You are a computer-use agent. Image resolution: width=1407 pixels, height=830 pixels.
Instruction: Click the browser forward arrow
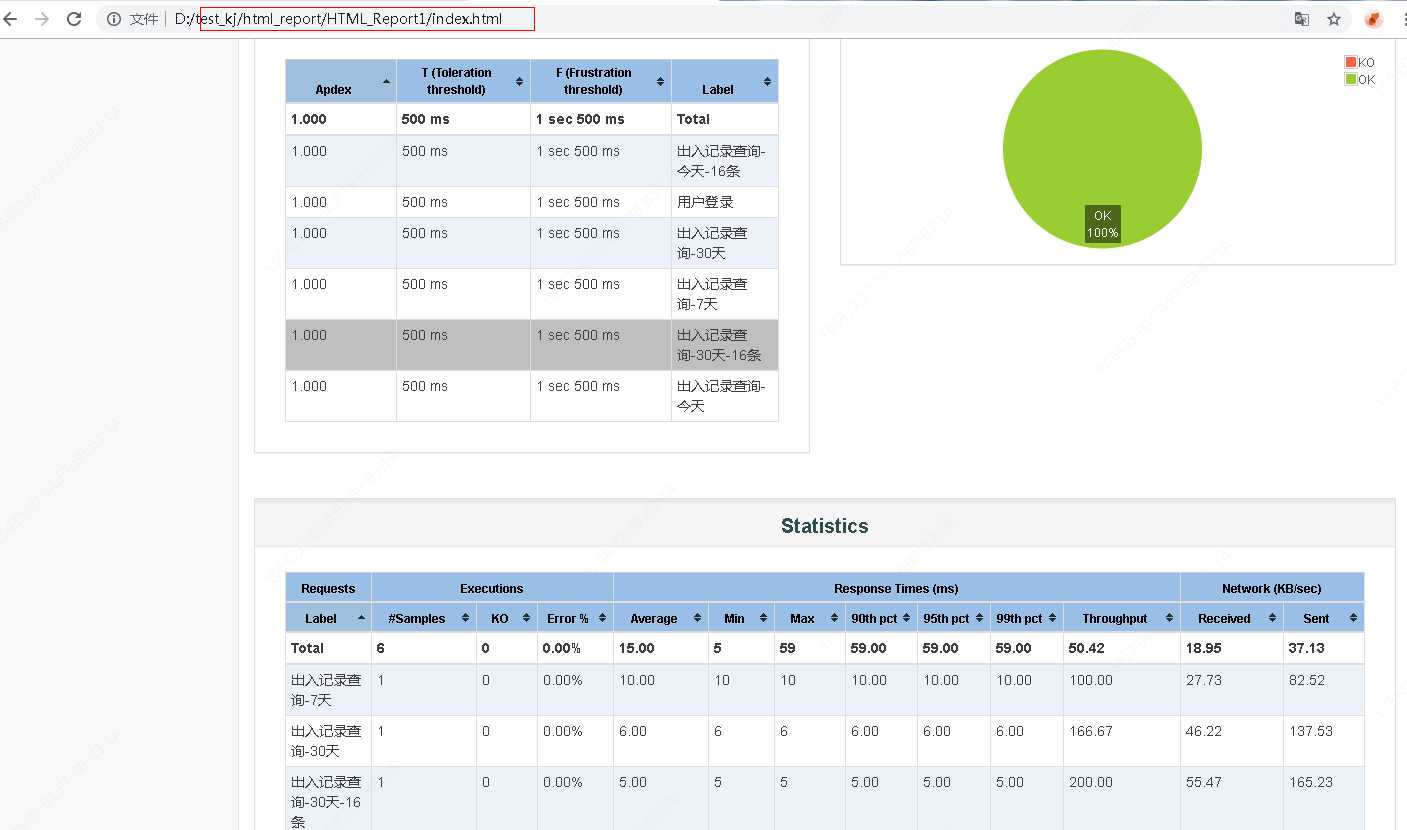(x=41, y=19)
